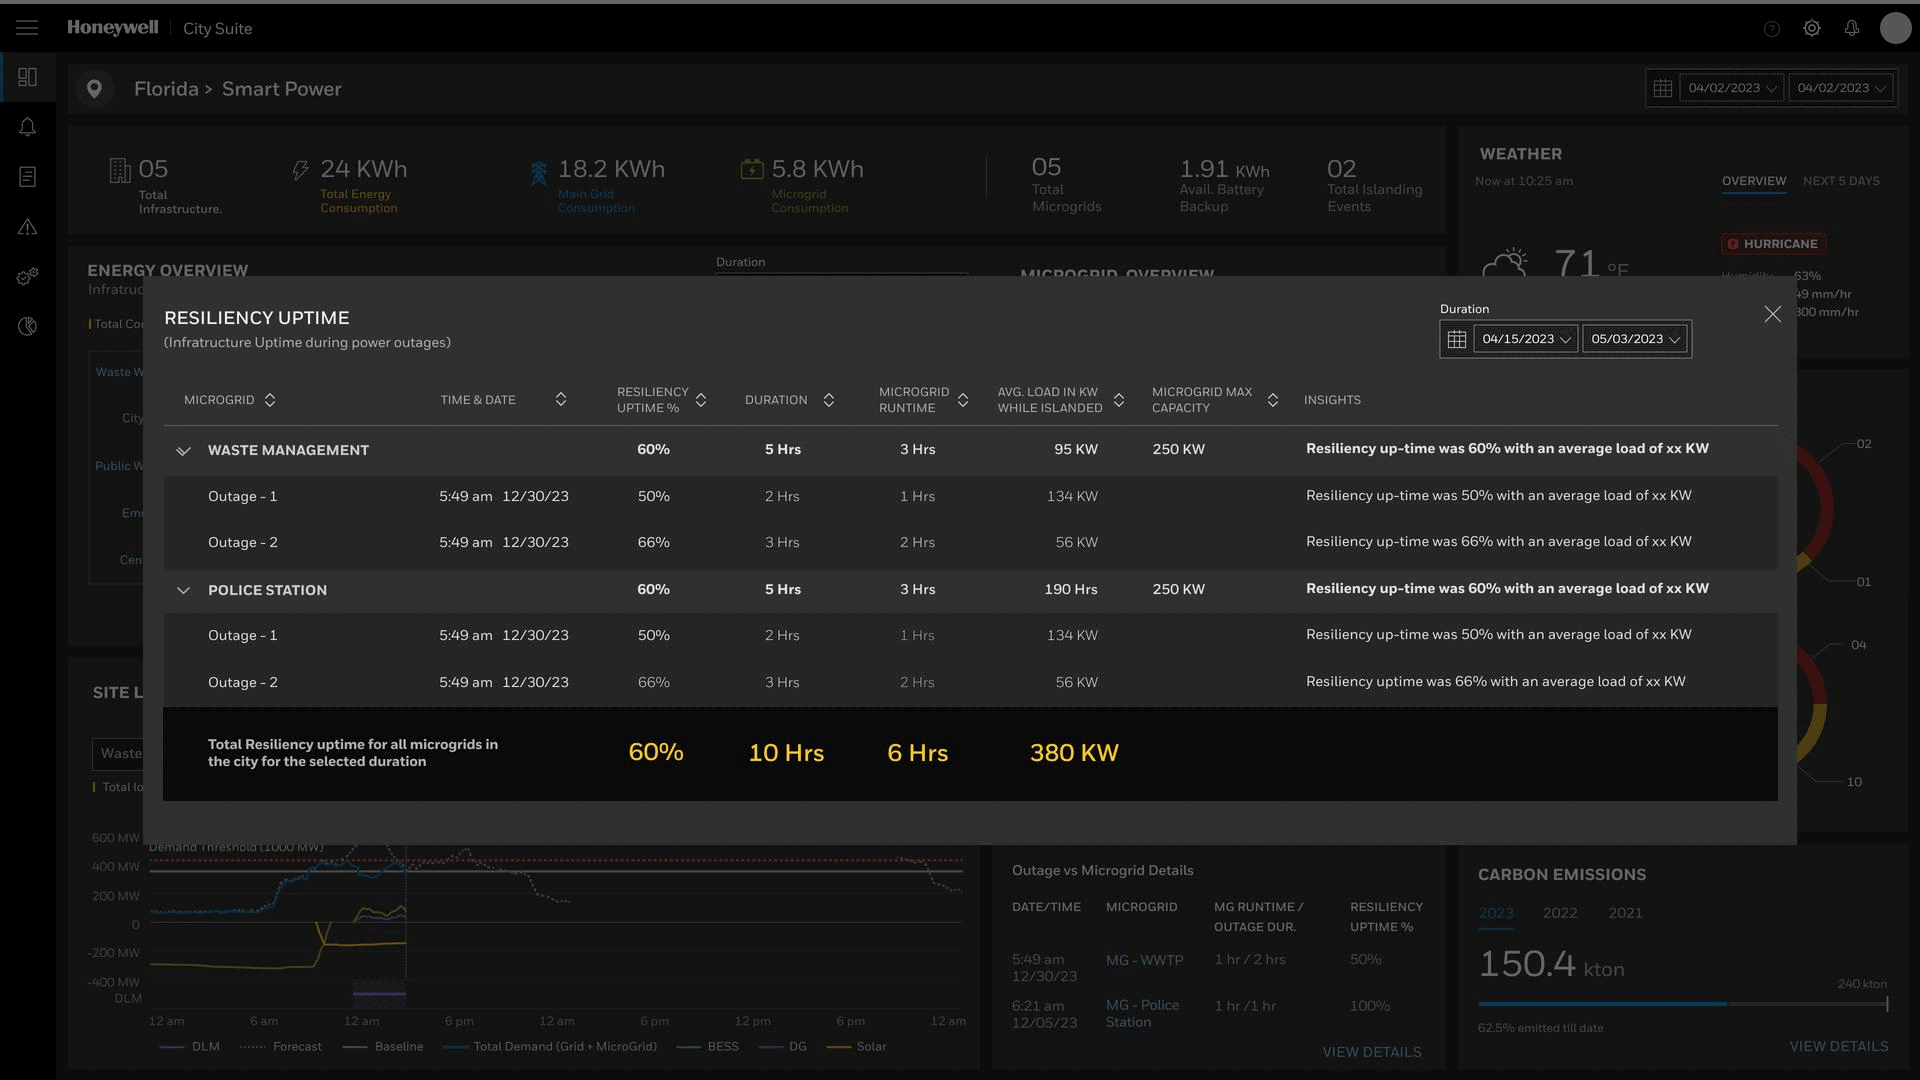This screenshot has width=1920, height=1080.
Task: Open the 04/15/2023 start date dropdown
Action: click(1525, 339)
